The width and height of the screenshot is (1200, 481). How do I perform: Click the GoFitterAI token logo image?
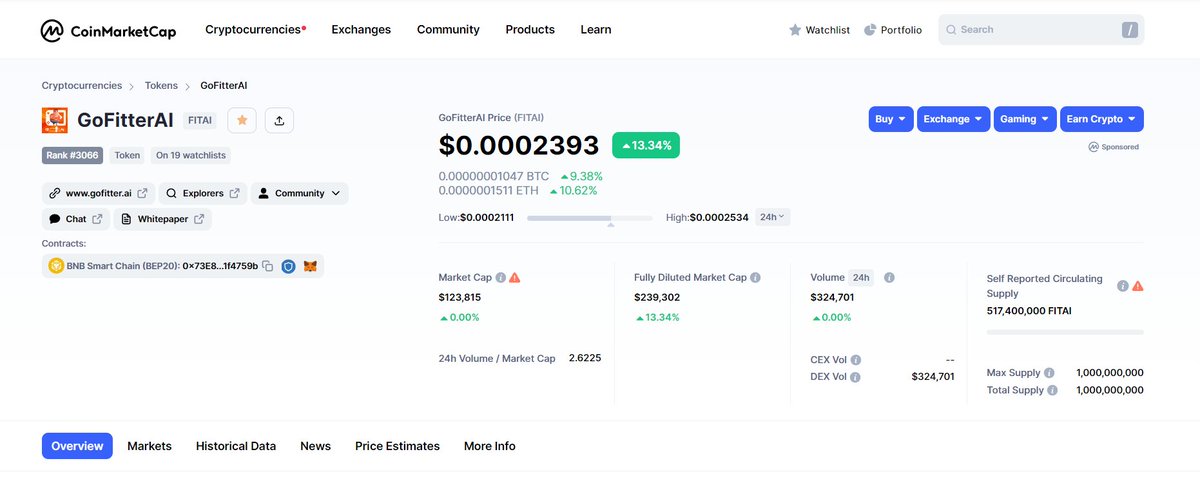pyautogui.click(x=55, y=120)
